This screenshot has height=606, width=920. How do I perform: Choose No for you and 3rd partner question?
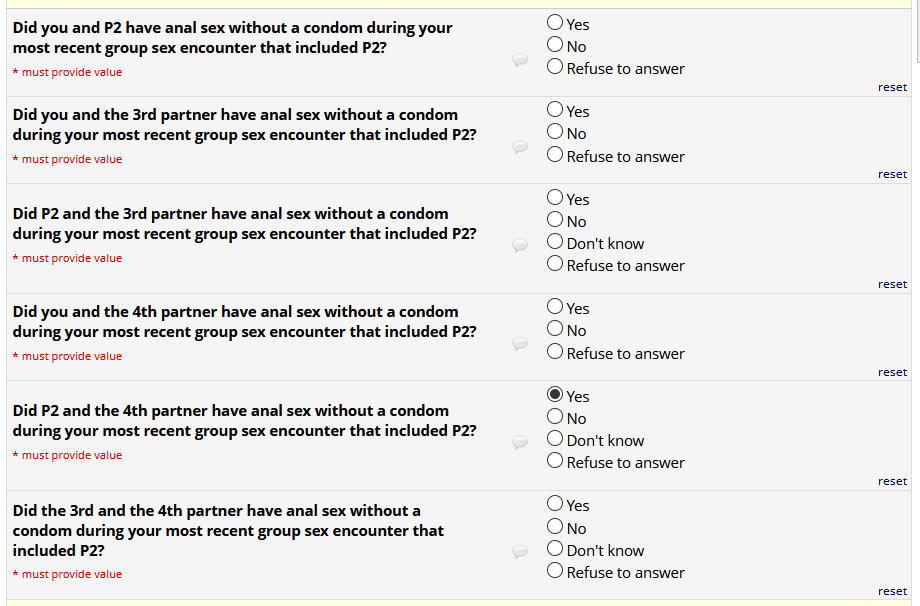coord(555,133)
